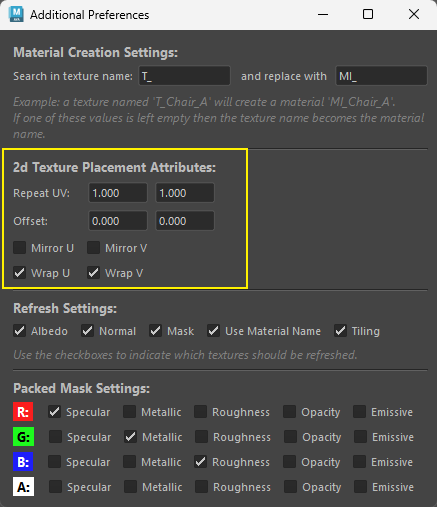Viewport: 437px width, 507px height.
Task: Click the second Offset value field
Action: [x=185, y=221]
